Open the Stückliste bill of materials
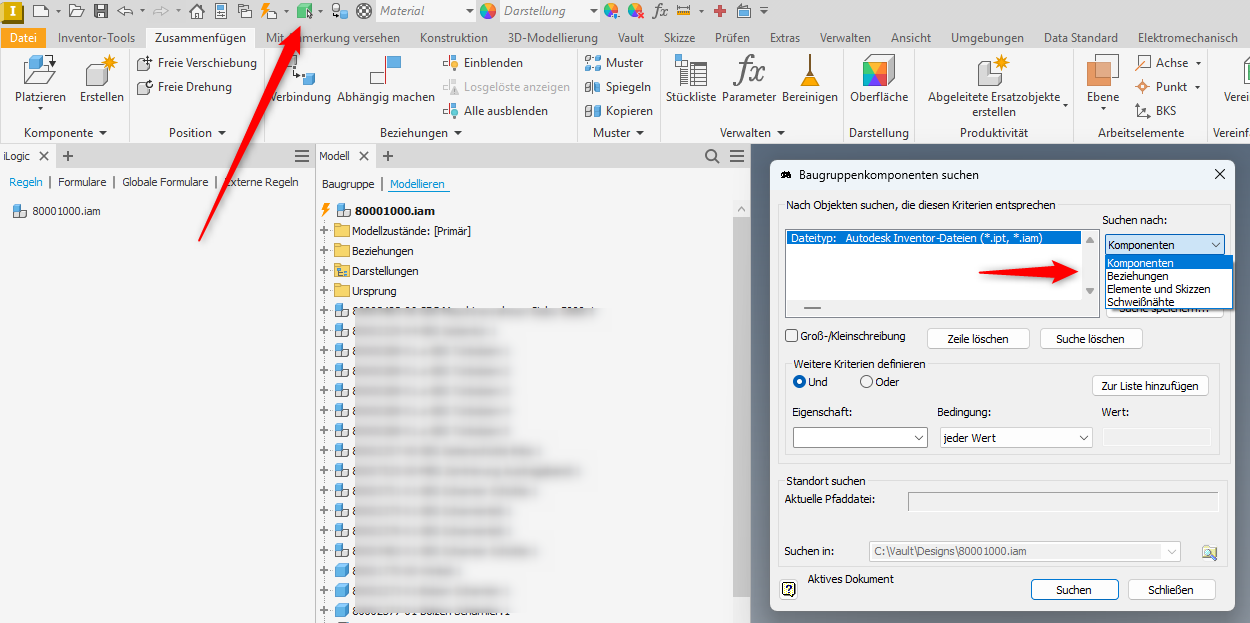The width and height of the screenshot is (1250, 623). click(691, 80)
